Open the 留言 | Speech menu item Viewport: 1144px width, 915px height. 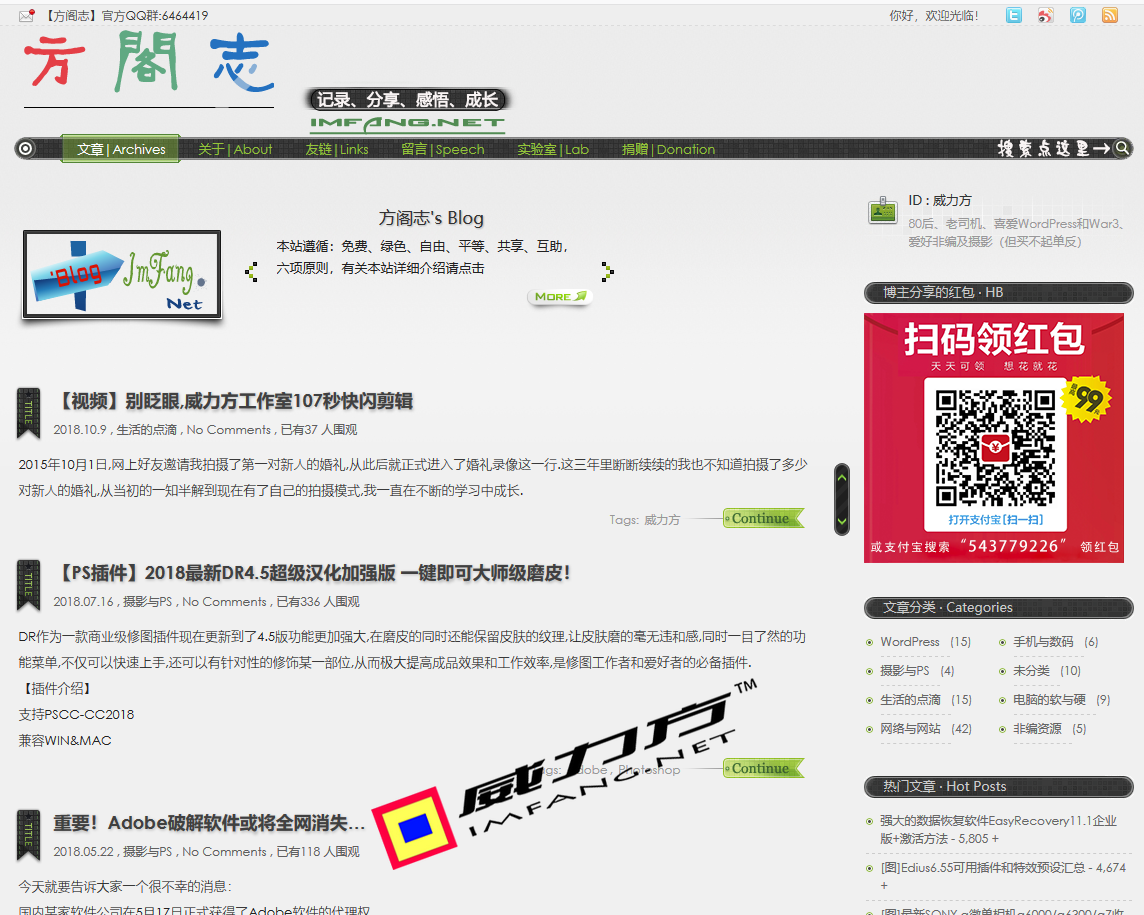coord(442,149)
